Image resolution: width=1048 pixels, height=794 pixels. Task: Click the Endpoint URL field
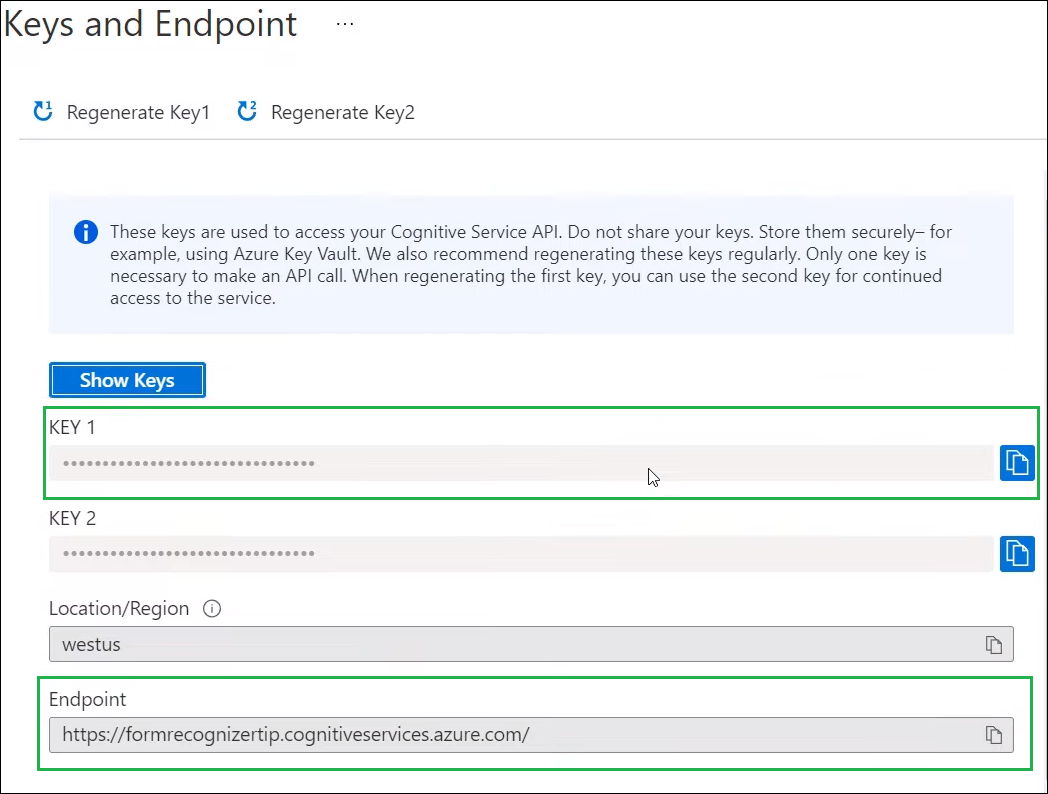[x=531, y=735]
